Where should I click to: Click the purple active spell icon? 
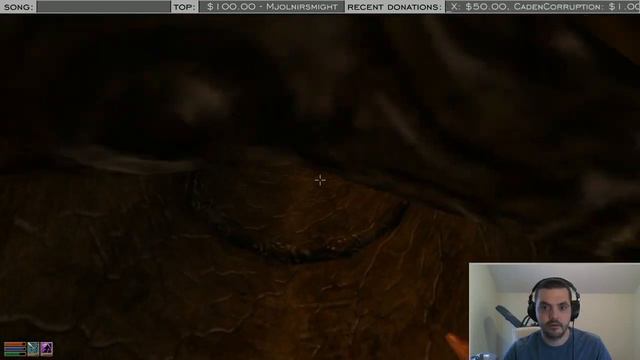[x=47, y=349]
